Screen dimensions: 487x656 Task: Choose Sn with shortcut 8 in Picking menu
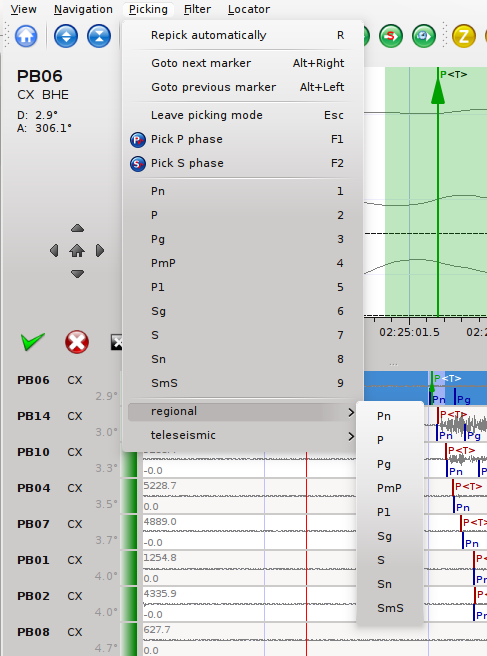click(x=243, y=359)
